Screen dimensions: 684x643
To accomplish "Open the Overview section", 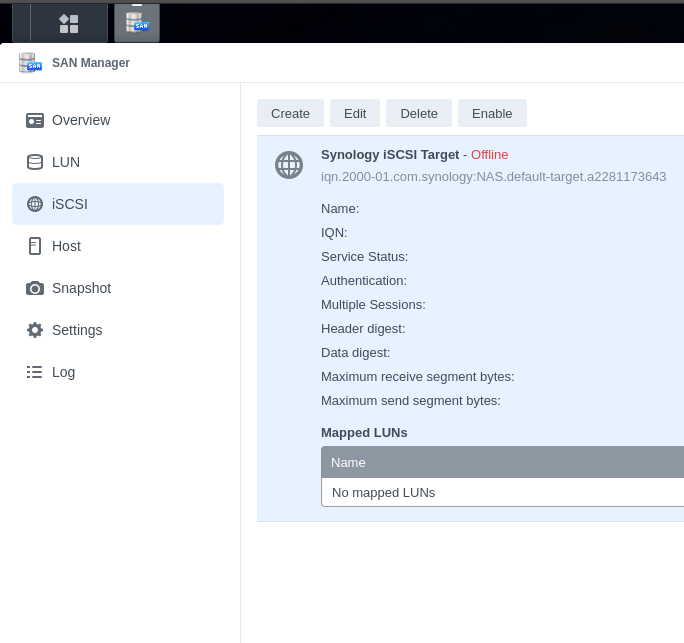I will 118,120.
